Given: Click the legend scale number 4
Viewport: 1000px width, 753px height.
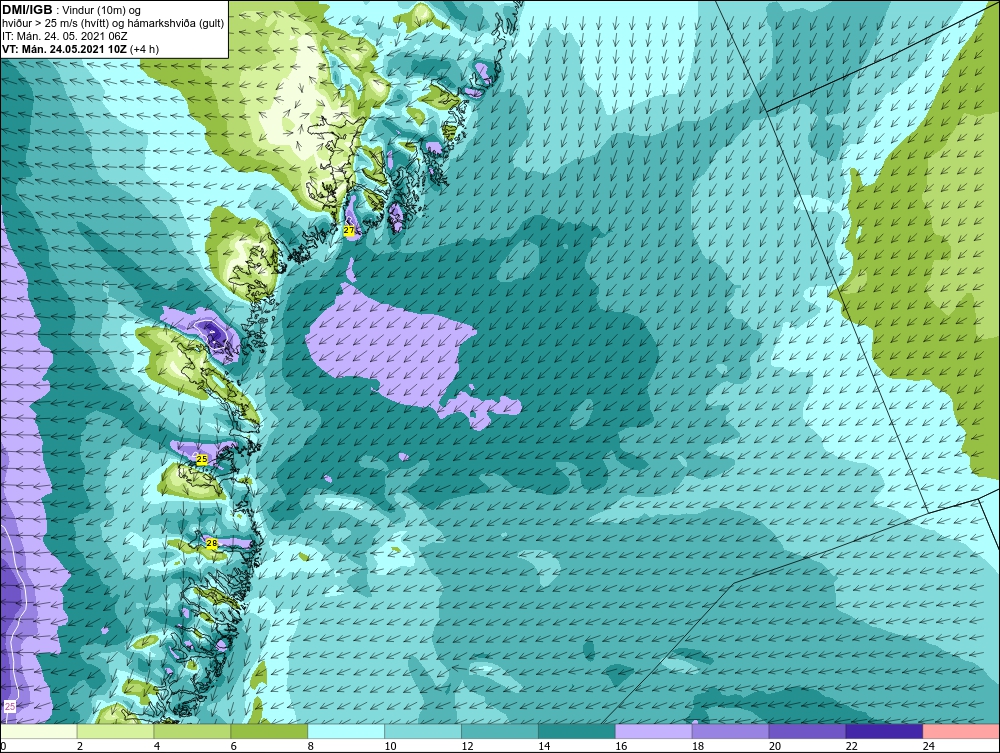Looking at the screenshot, I should (157, 746).
